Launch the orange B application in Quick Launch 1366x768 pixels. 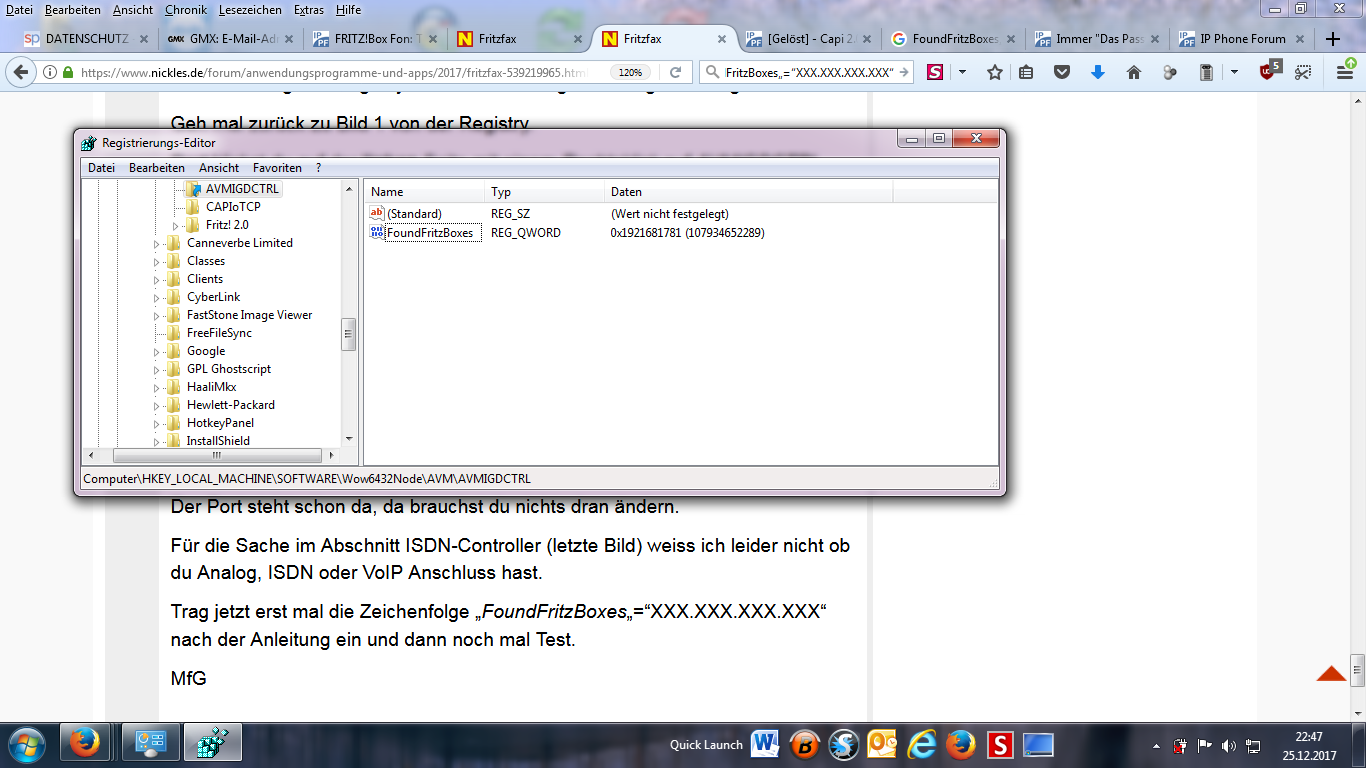pos(805,744)
